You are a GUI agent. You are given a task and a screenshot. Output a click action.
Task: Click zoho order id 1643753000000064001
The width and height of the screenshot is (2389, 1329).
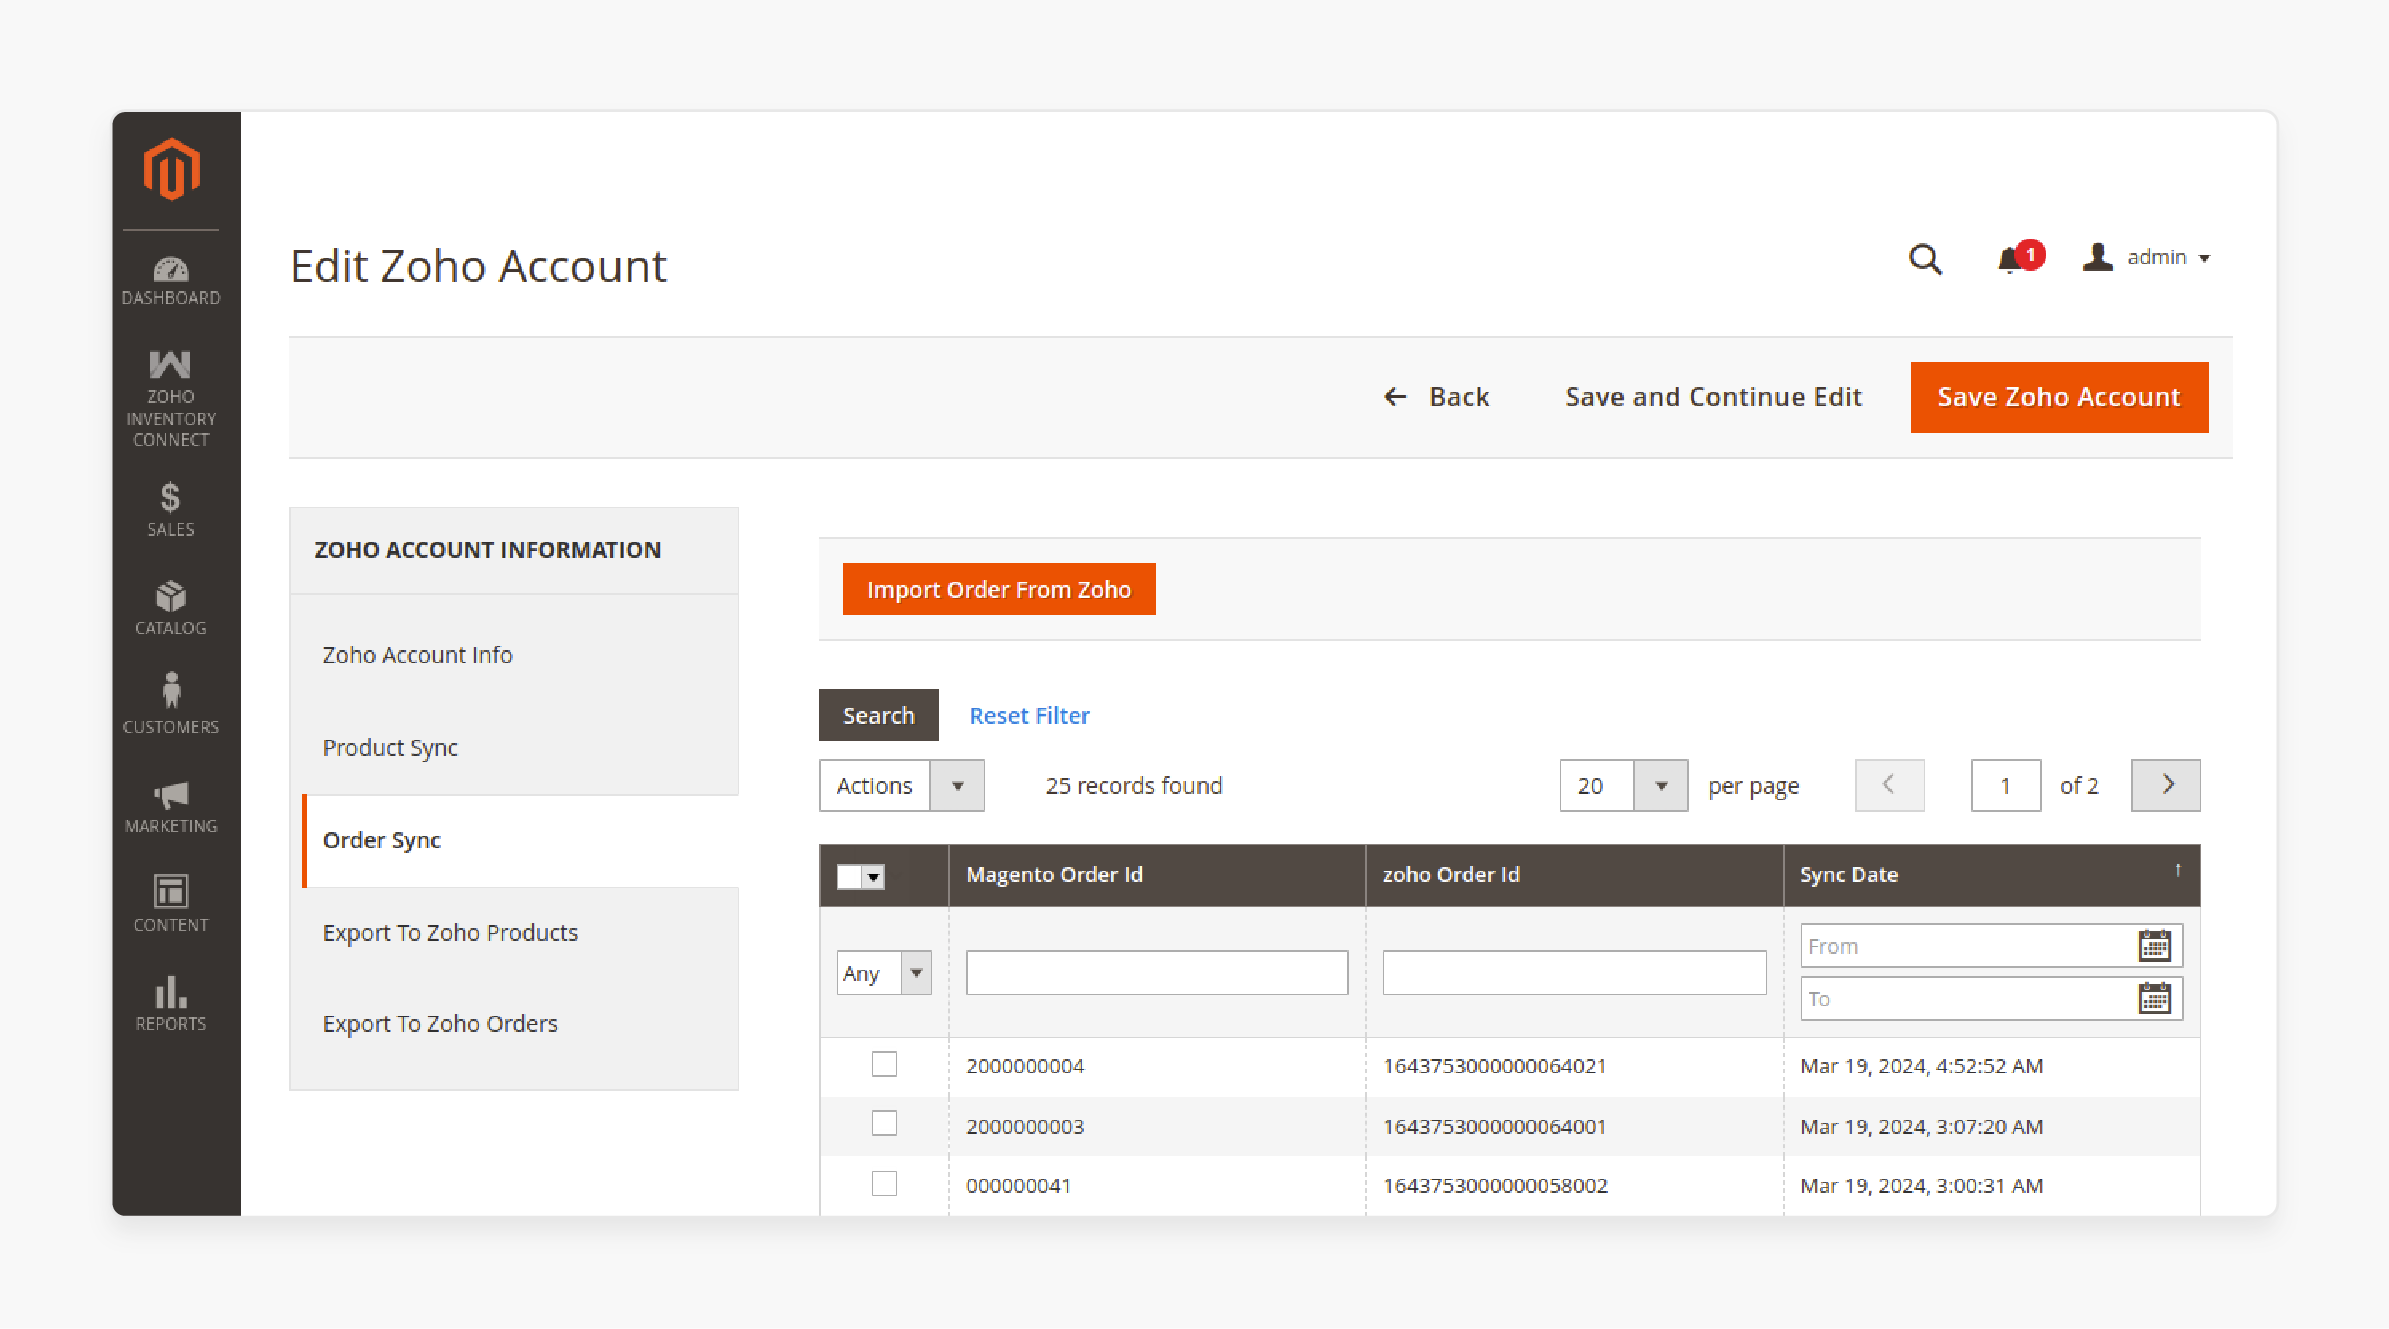pos(1494,1126)
